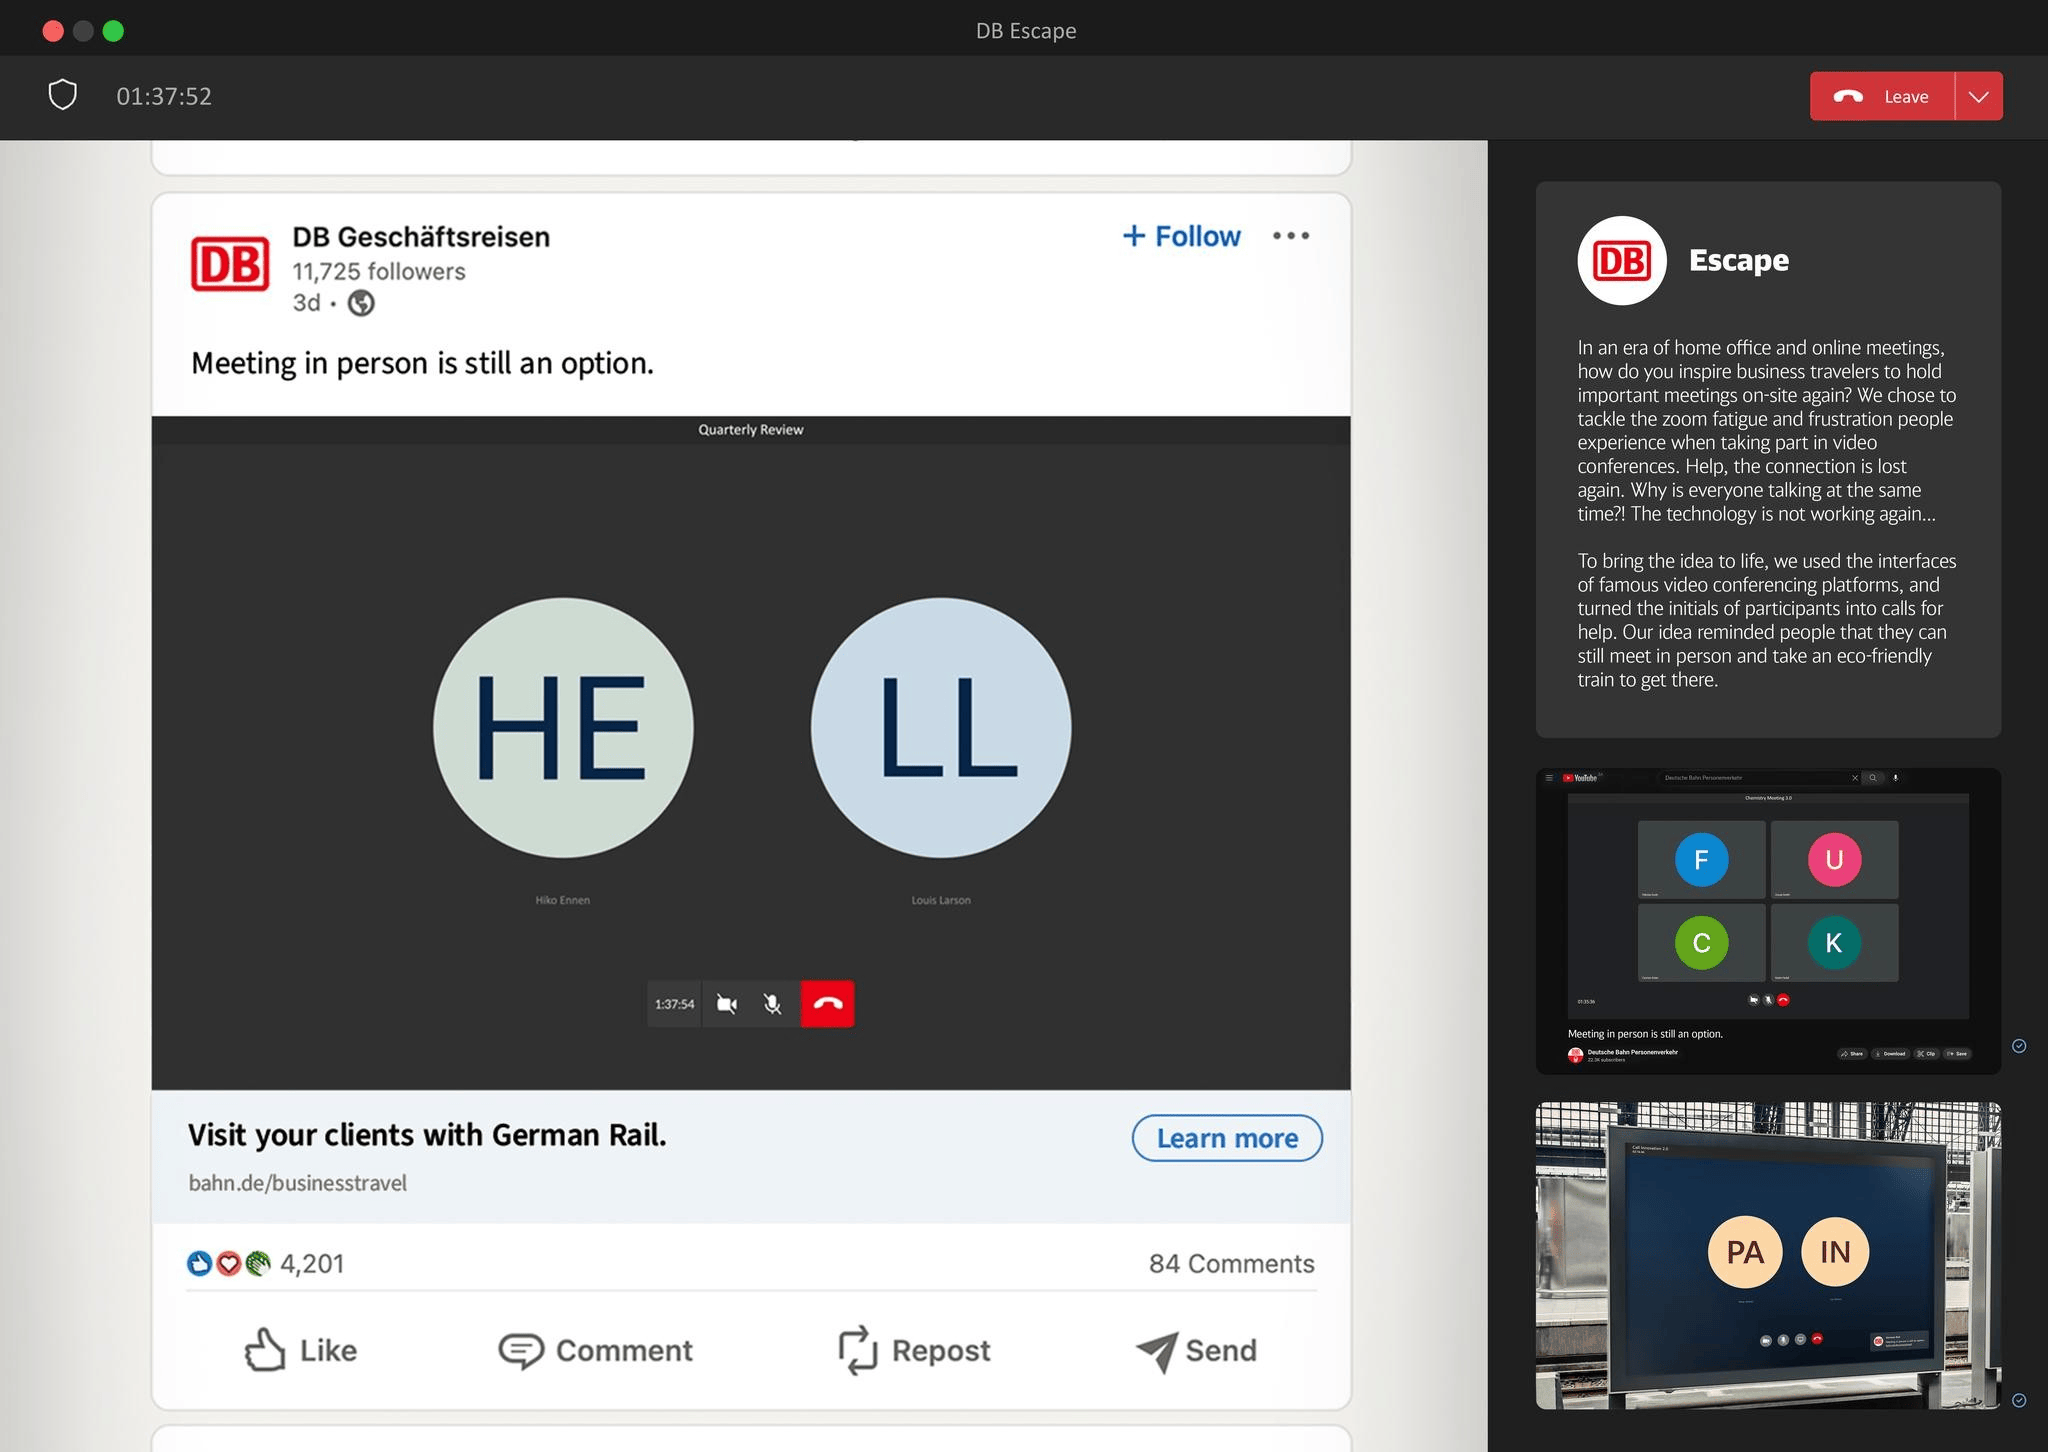The height and width of the screenshot is (1452, 2048).
Task: Click the HE participant avatar
Action: pyautogui.click(x=563, y=727)
